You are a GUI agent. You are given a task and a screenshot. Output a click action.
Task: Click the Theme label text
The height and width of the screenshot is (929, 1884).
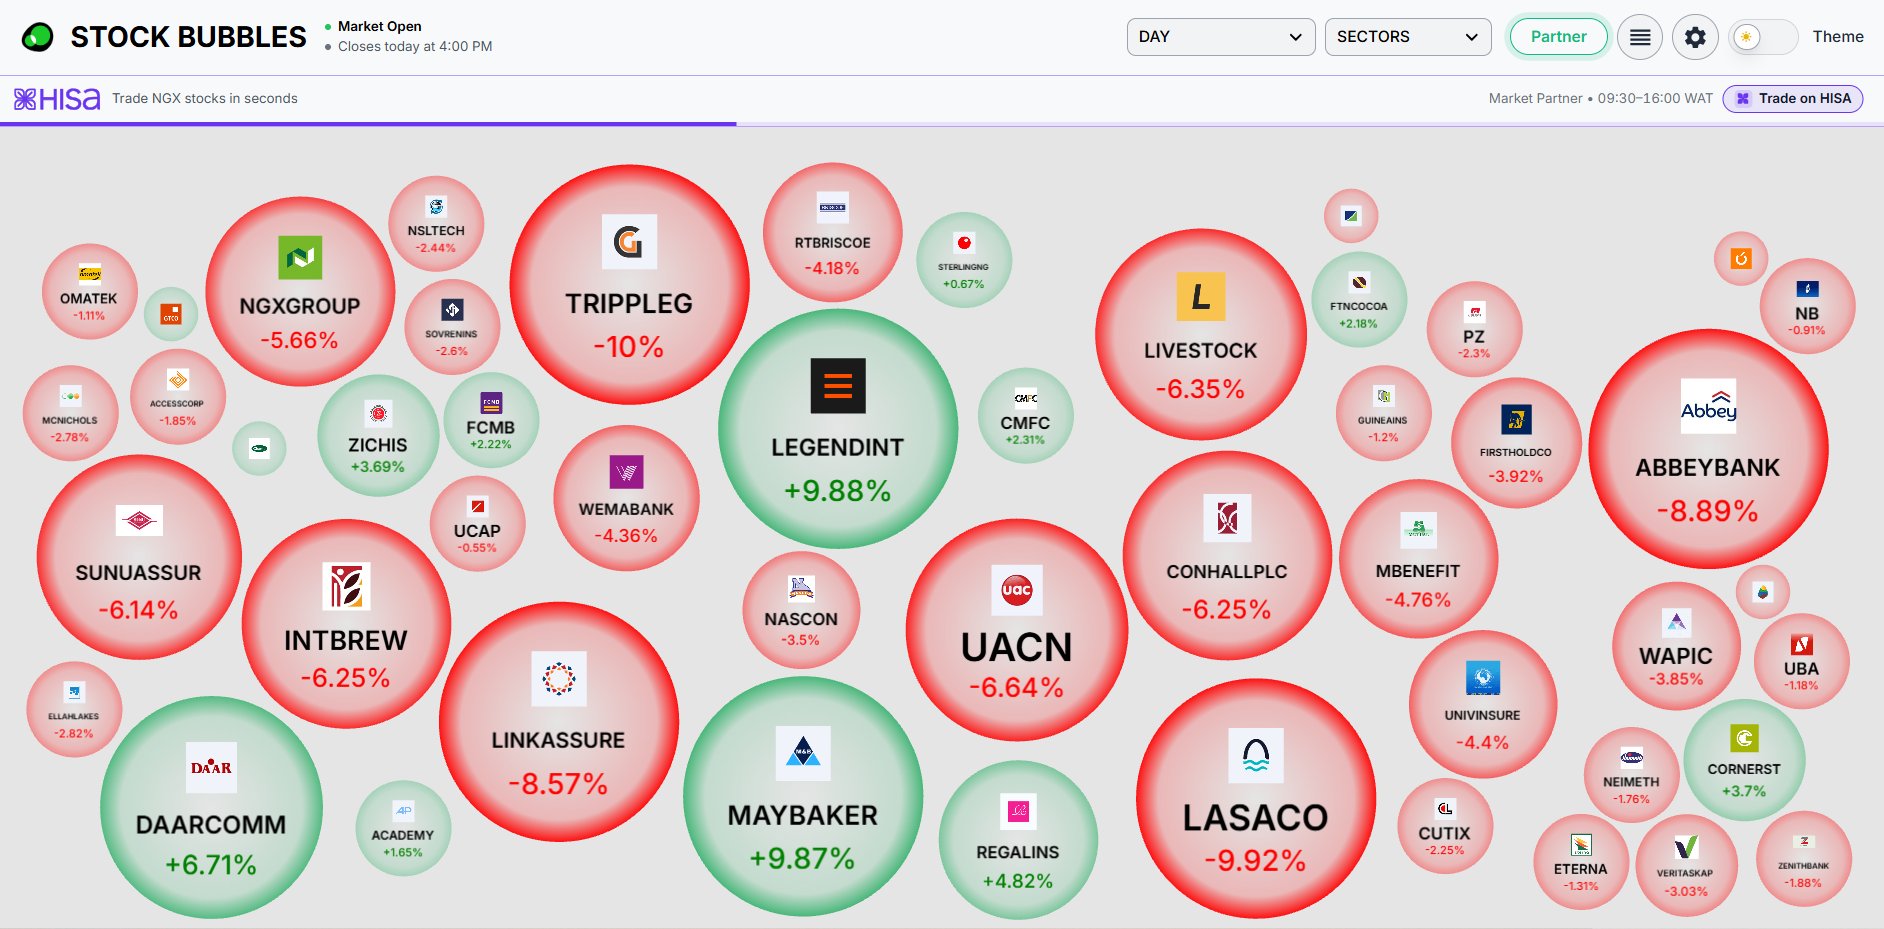pyautogui.click(x=1838, y=37)
